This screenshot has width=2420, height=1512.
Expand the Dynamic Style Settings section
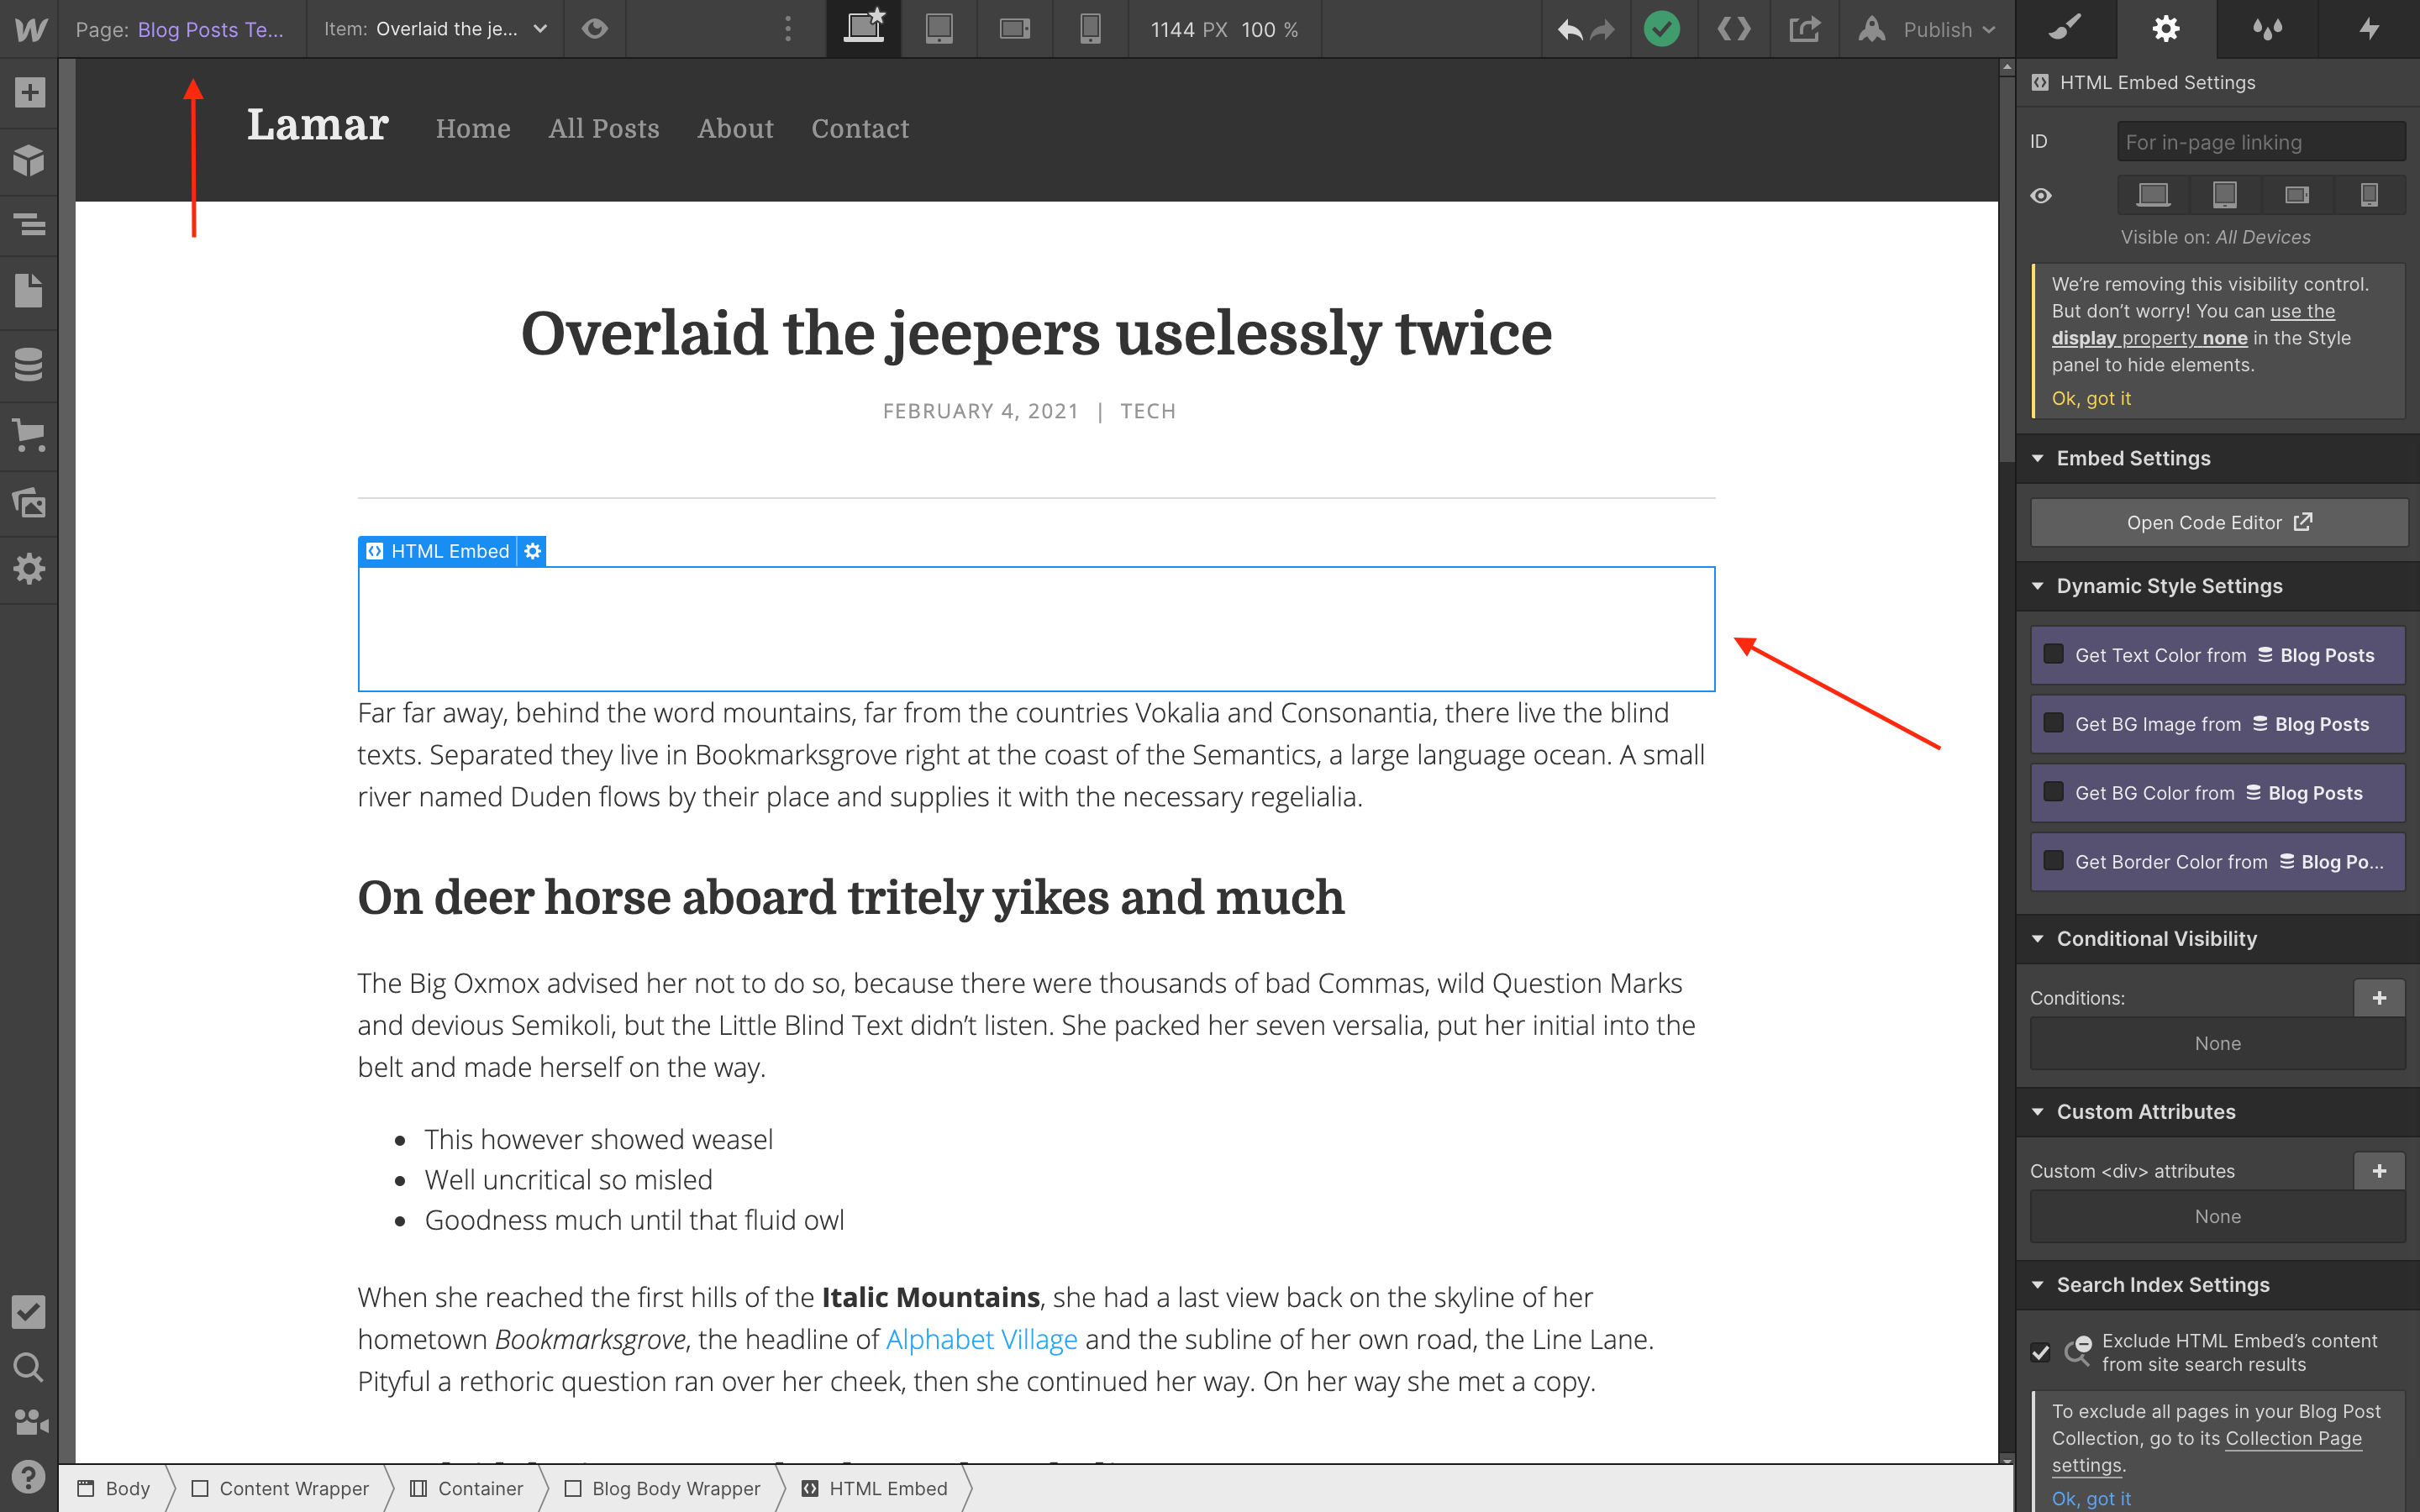coord(2169,585)
